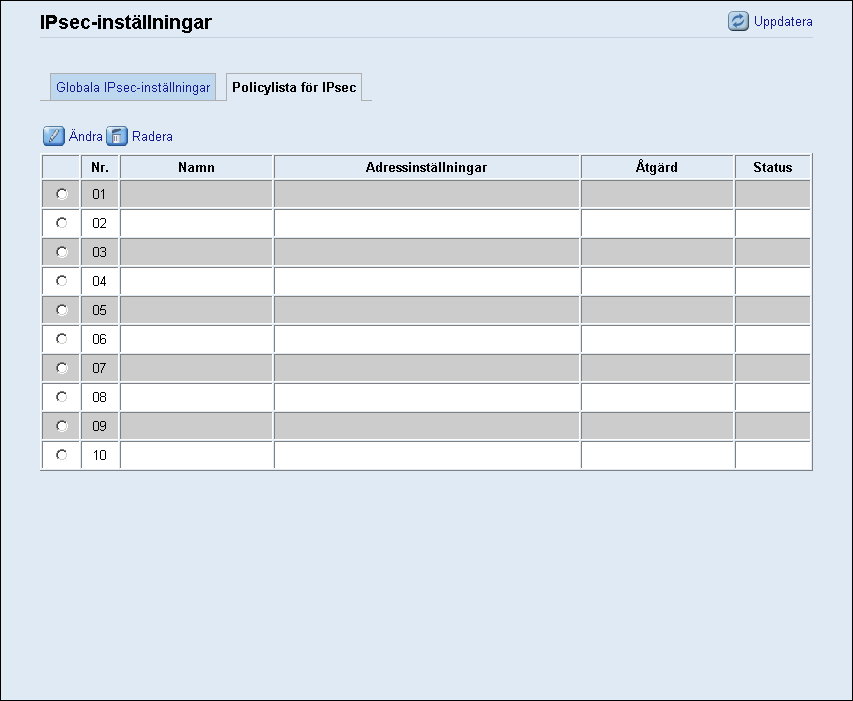Click the Status column header
This screenshot has width=853, height=701.
pos(772,167)
